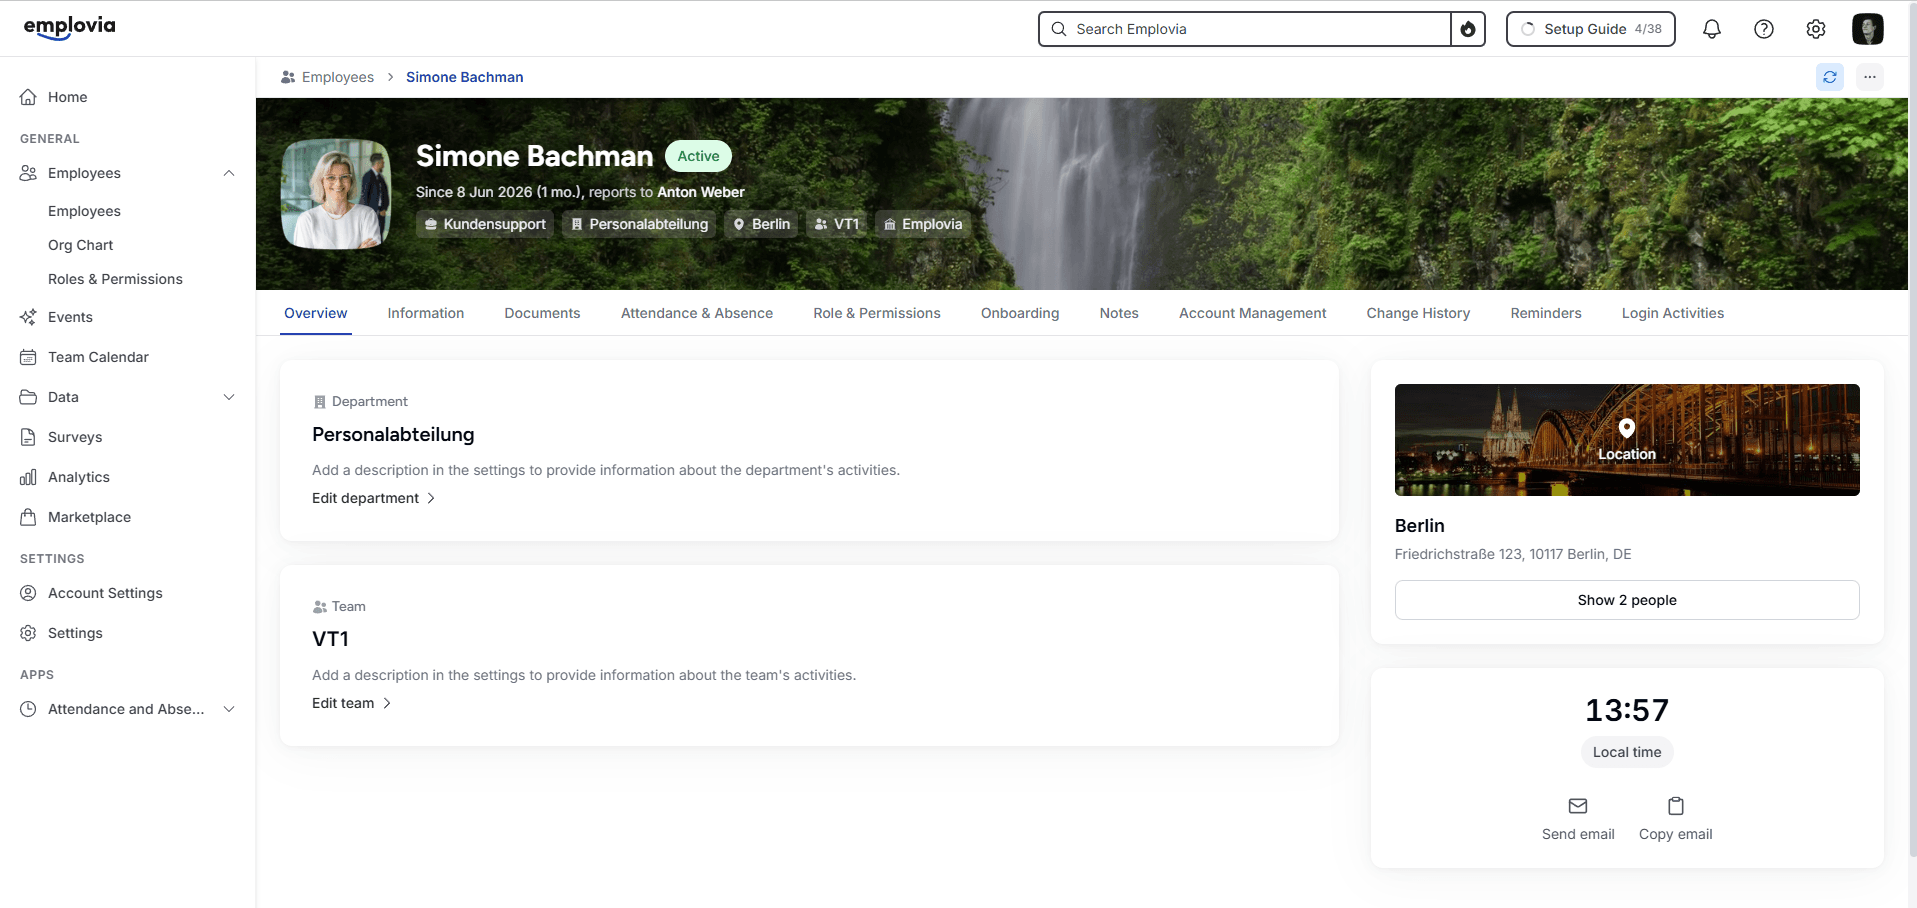Viewport: 1917px width, 908px height.
Task: Click the Local time label
Action: click(x=1627, y=752)
